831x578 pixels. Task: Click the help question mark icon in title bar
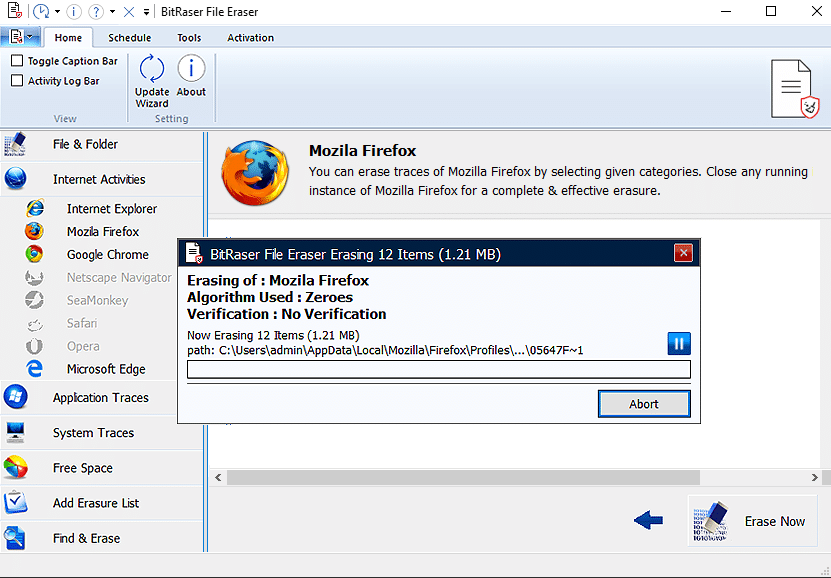96,11
